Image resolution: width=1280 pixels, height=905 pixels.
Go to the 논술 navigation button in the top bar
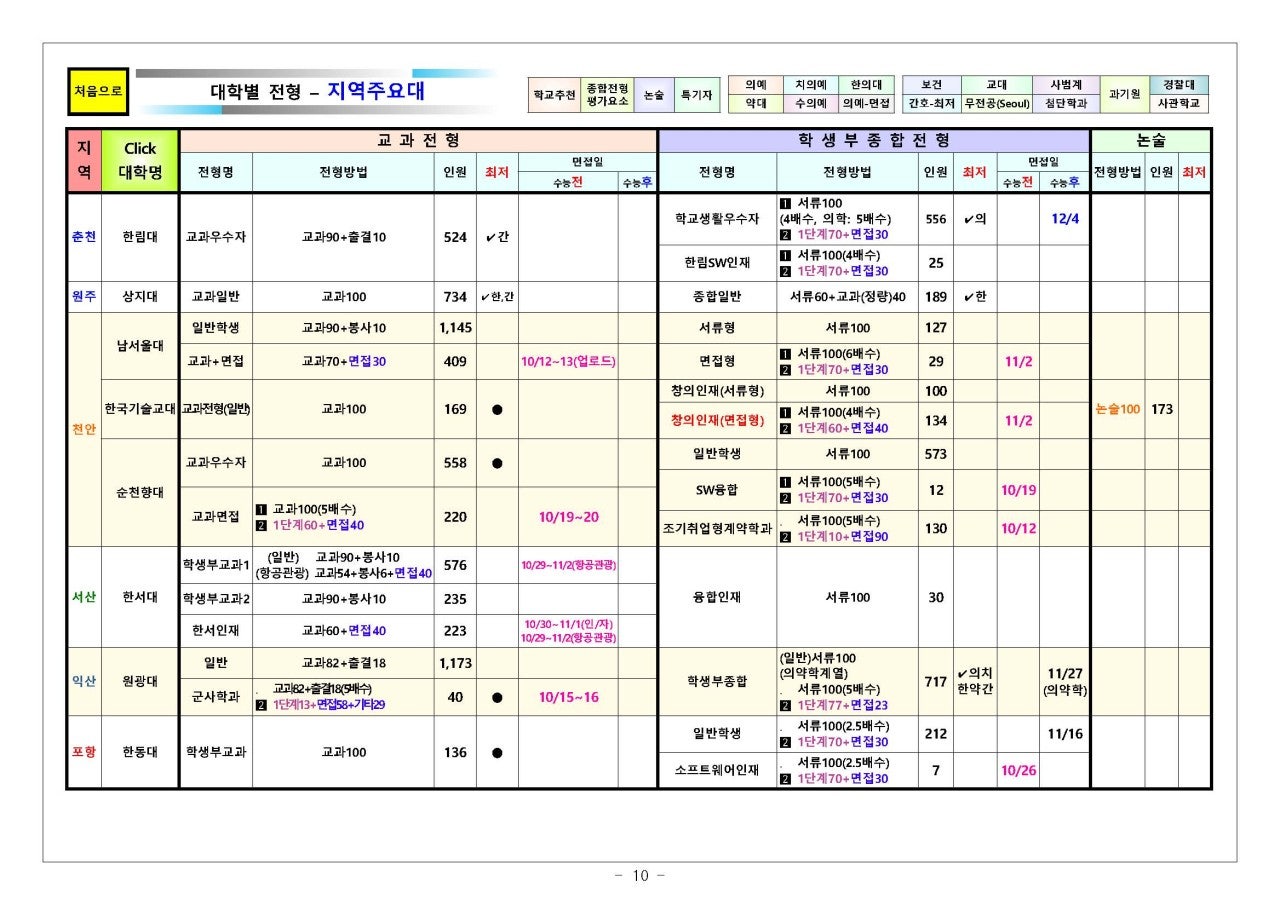[x=653, y=95]
